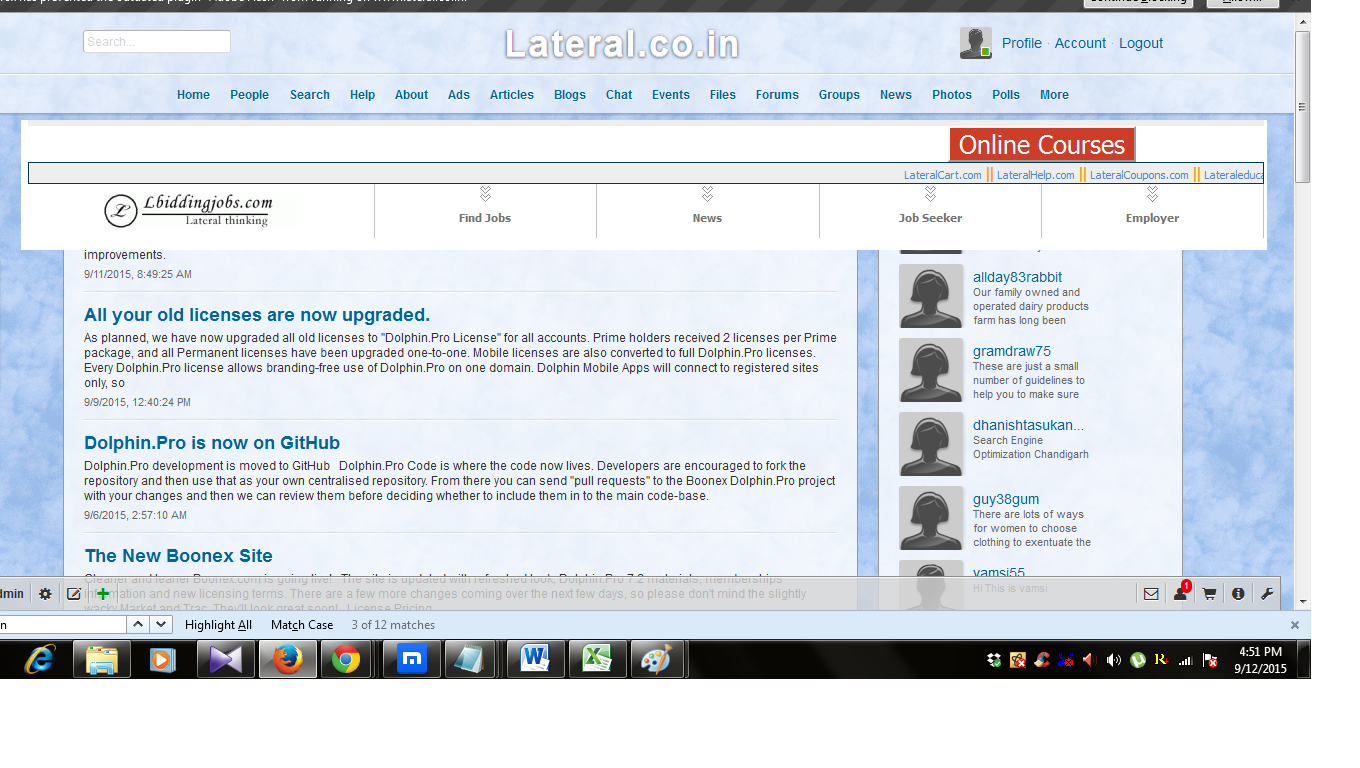The height and width of the screenshot is (768, 1360).
Task: Open the wrench tools icon in admin toolbar
Action: pyautogui.click(x=1267, y=594)
